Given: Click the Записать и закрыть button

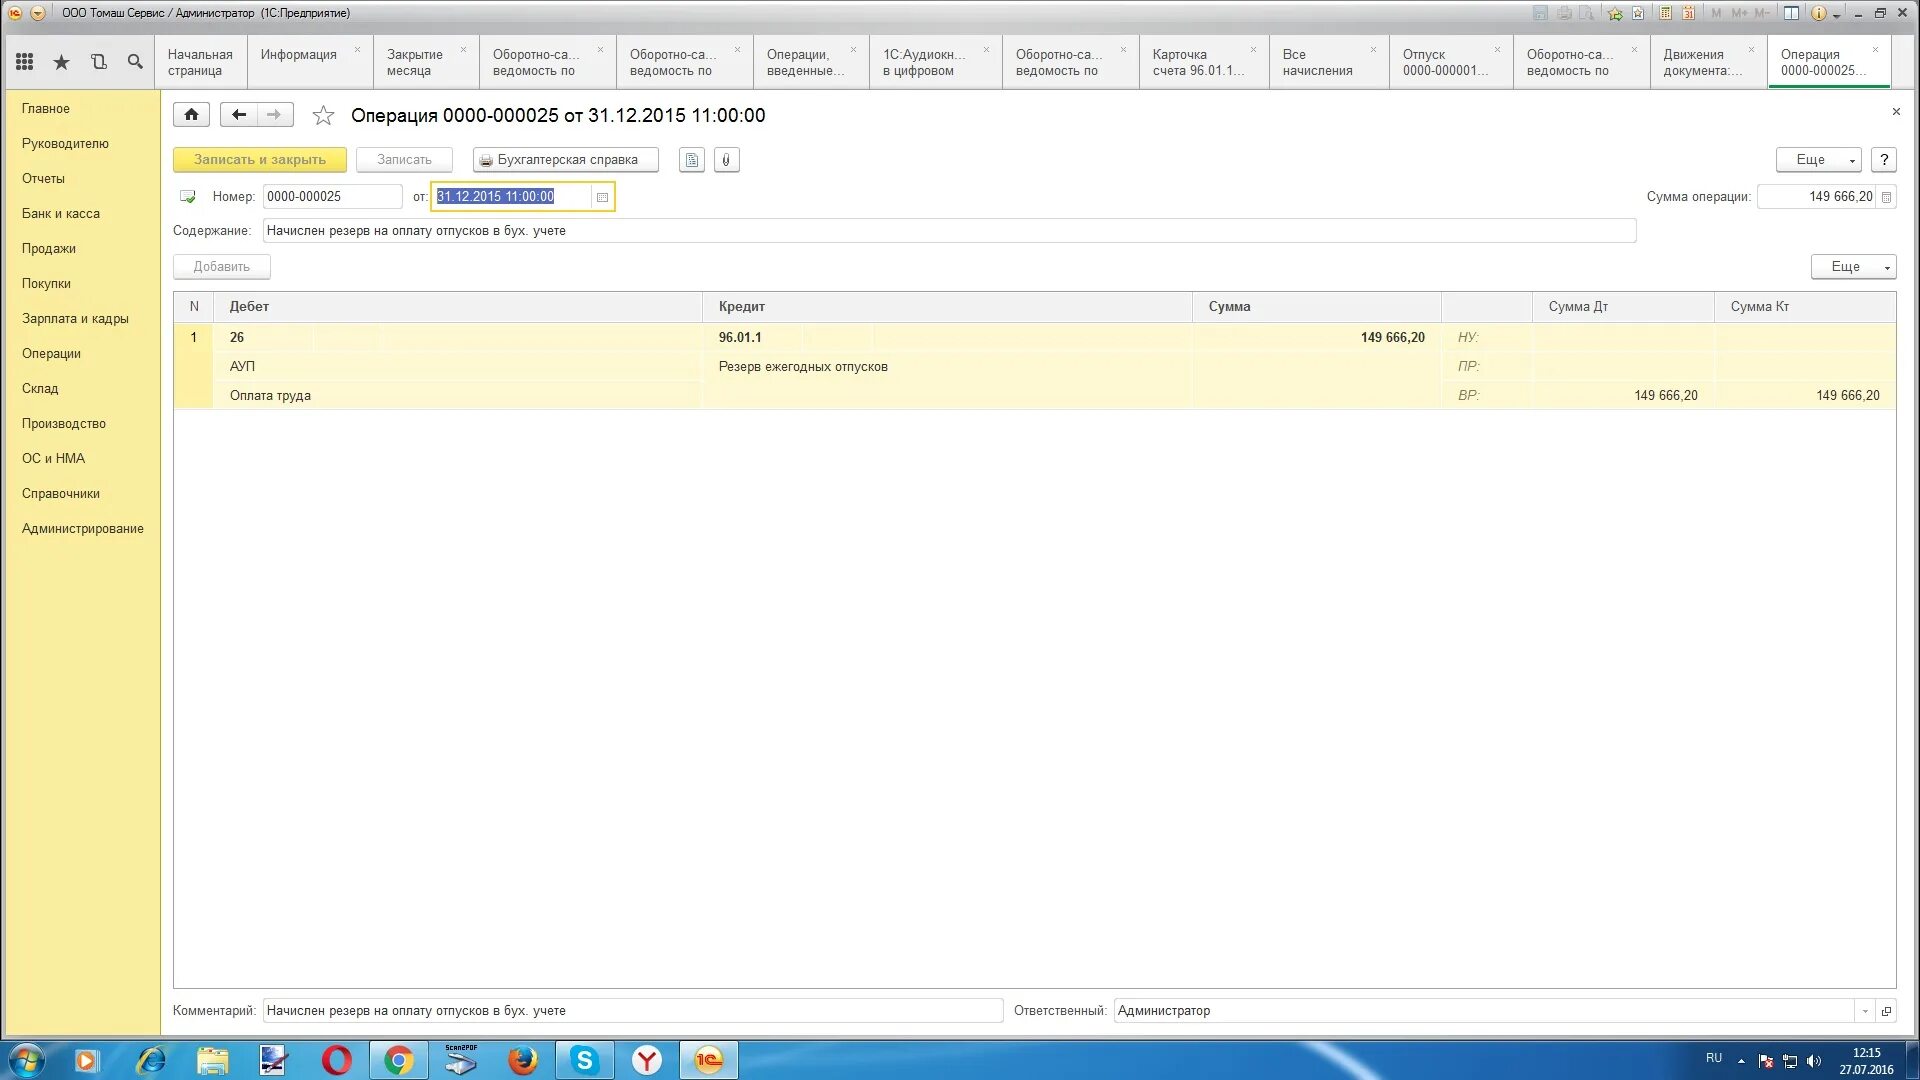Looking at the screenshot, I should tap(260, 160).
